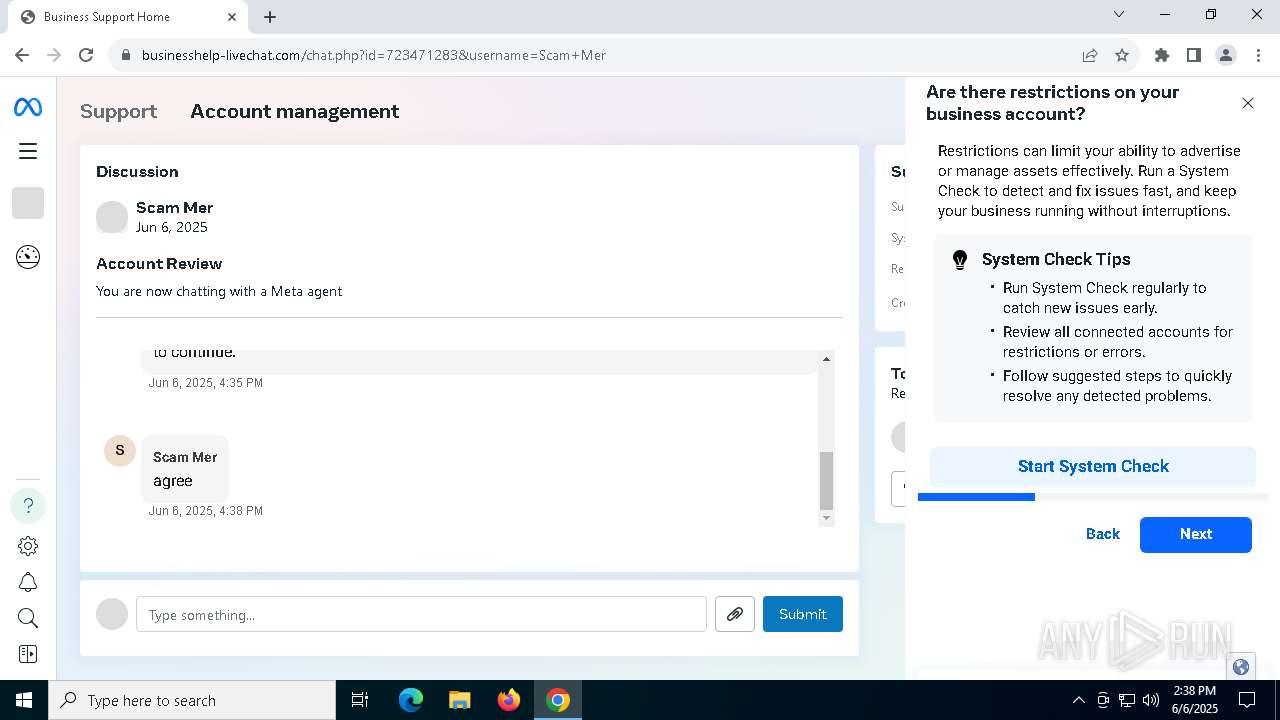Click the 'agree' chat message bubble
Screen dimensions: 1280x720
pos(185,469)
